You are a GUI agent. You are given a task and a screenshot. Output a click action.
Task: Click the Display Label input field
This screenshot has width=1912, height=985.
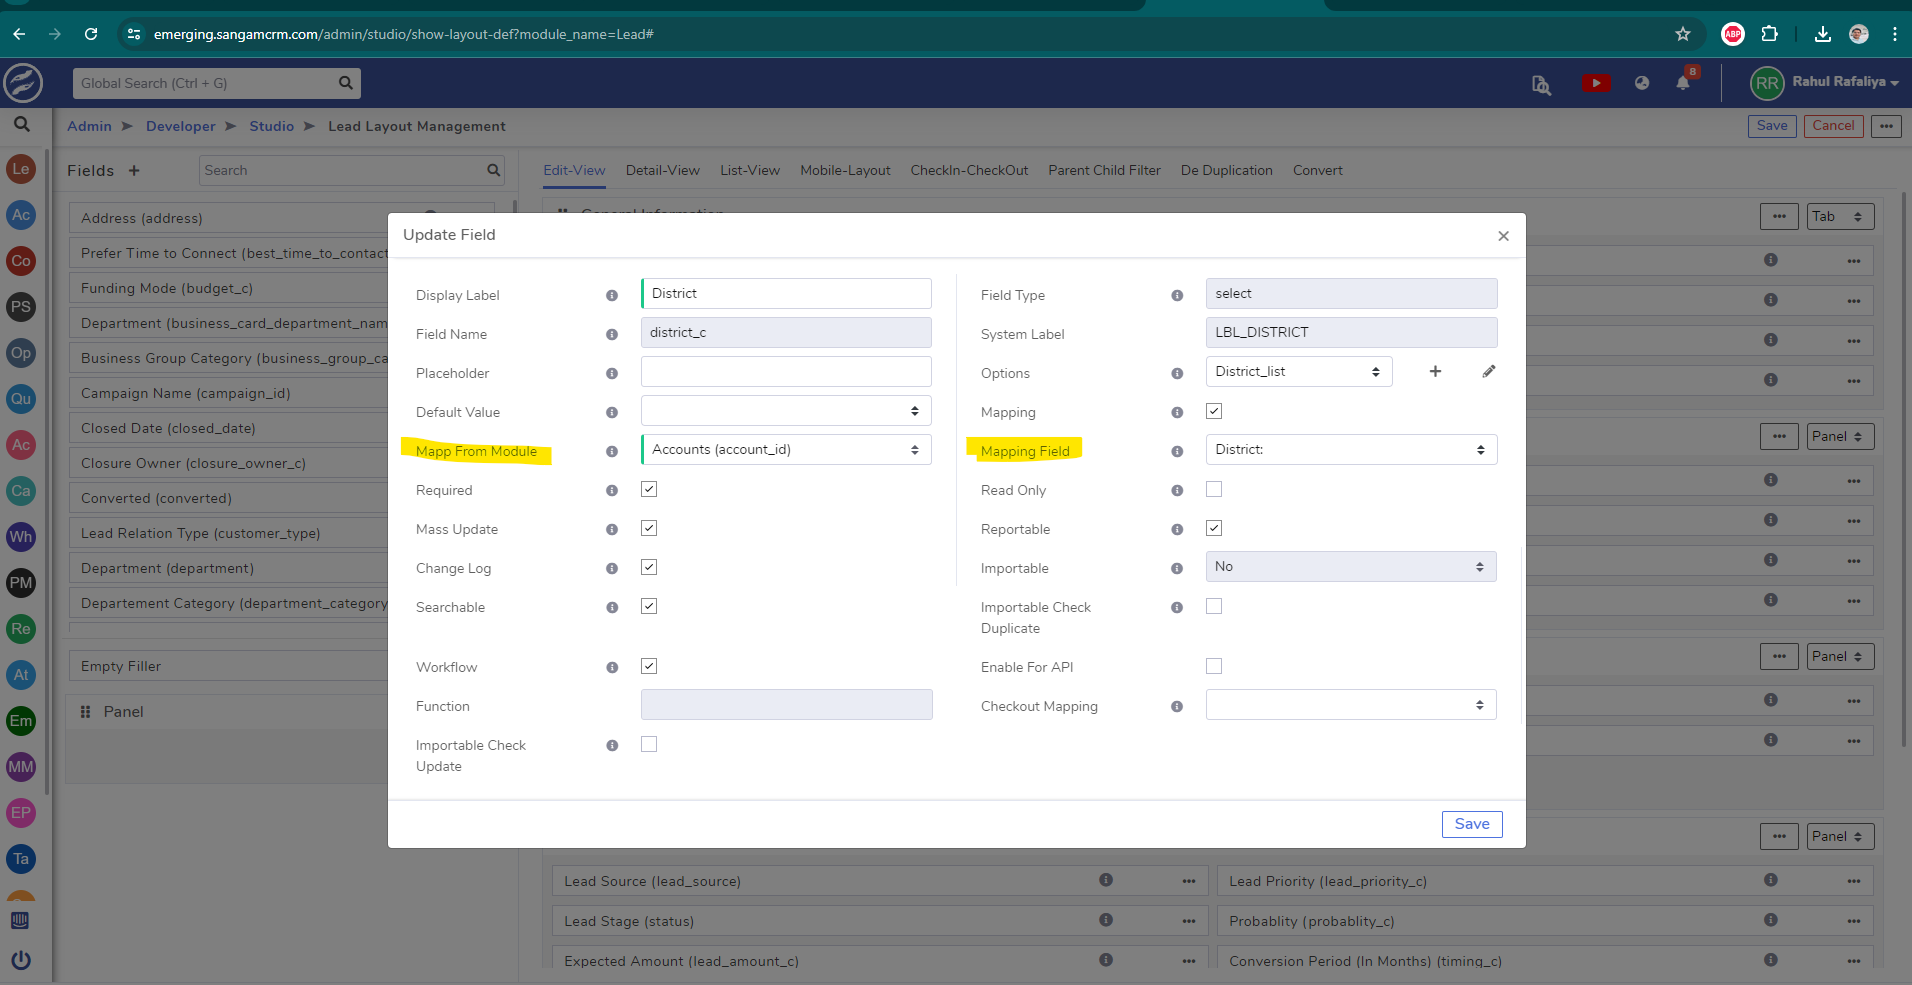click(786, 294)
